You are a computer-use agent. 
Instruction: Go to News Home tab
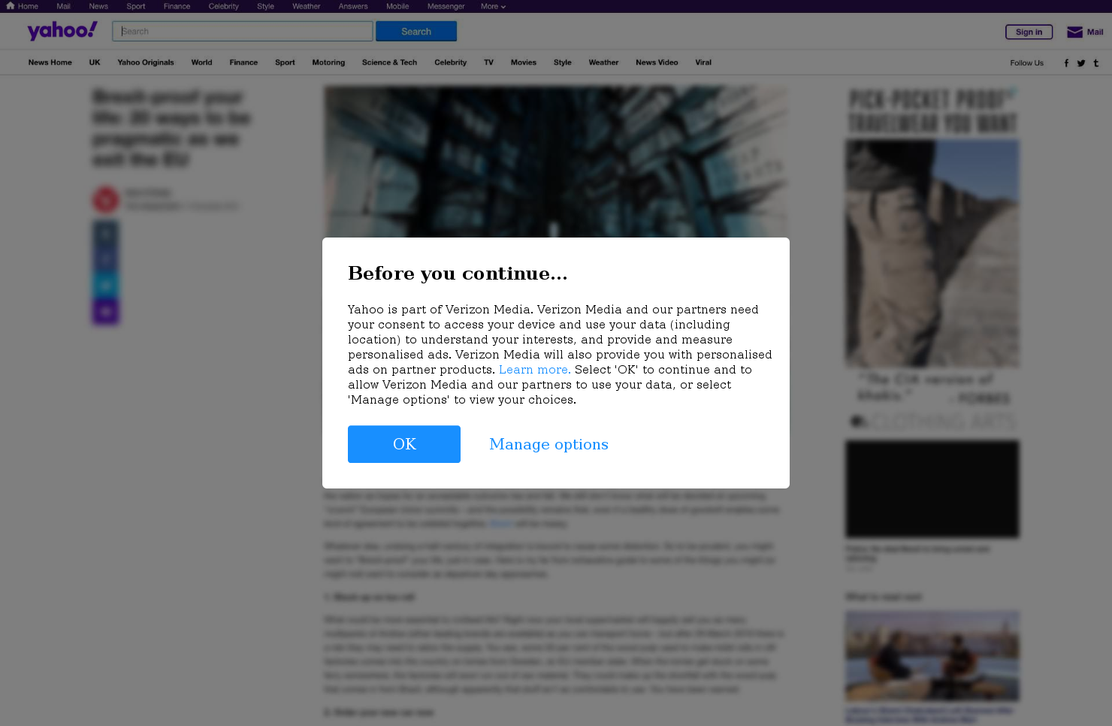pos(50,62)
